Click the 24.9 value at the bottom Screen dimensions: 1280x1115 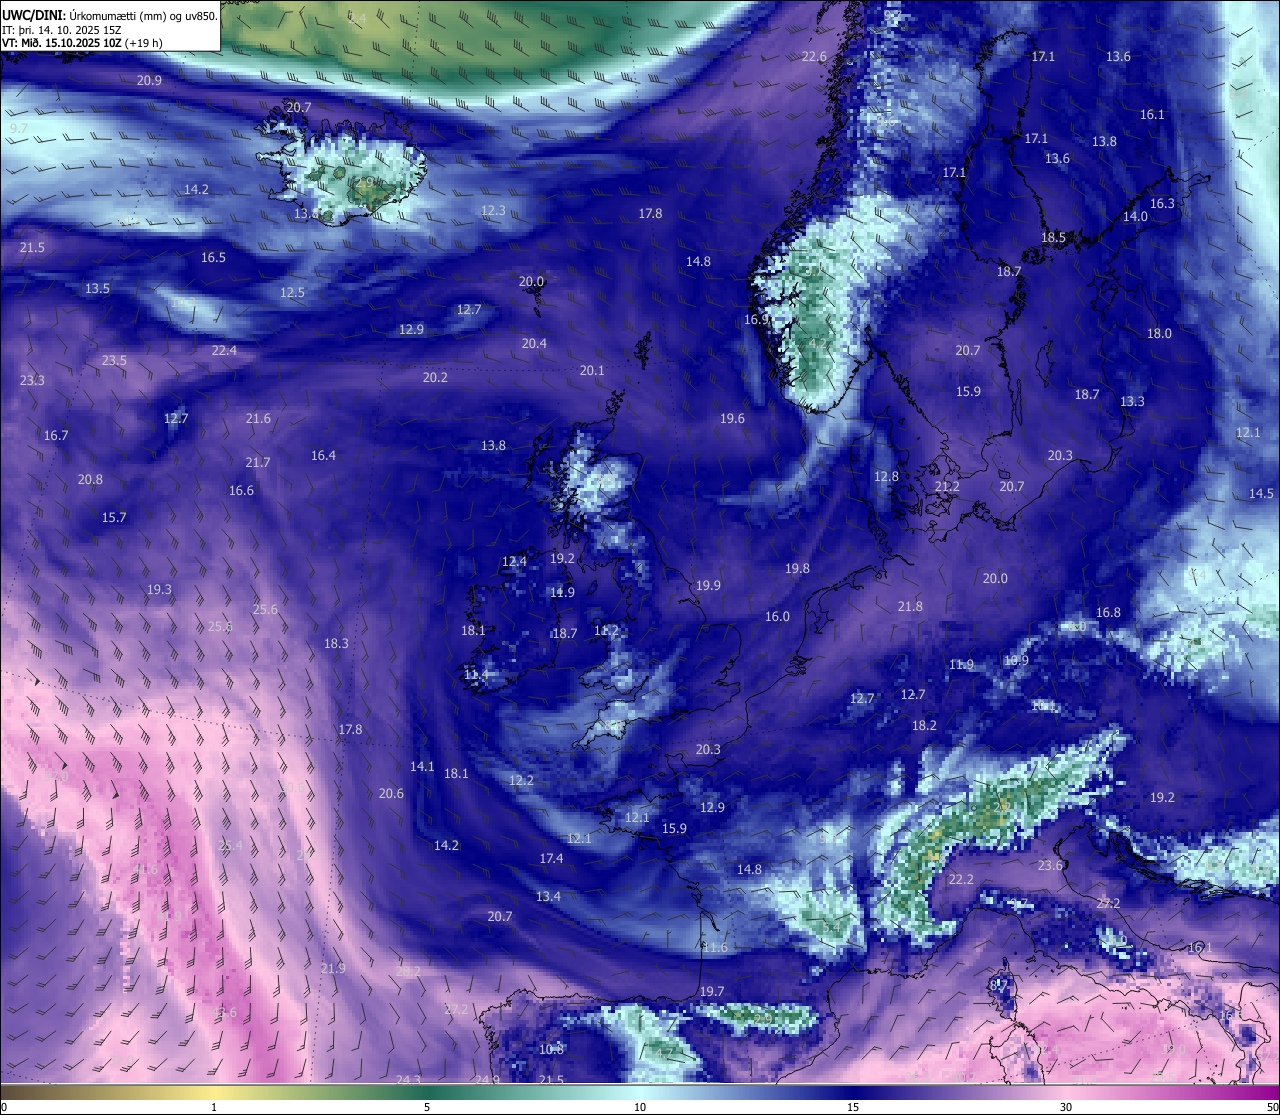click(488, 1080)
